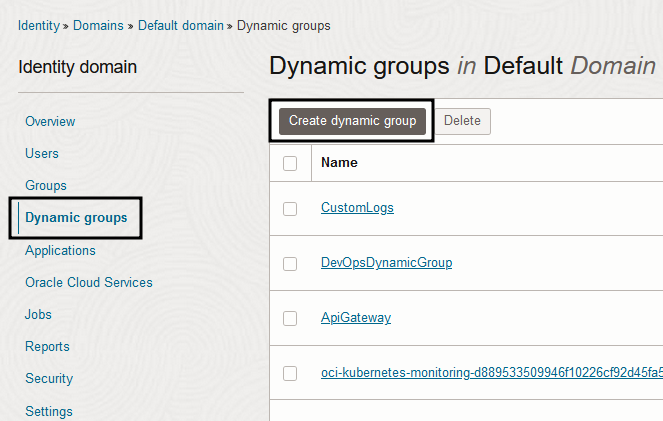The image size is (663, 421).
Task: Navigate to Oracle Cloud Services
Action: coord(89,283)
